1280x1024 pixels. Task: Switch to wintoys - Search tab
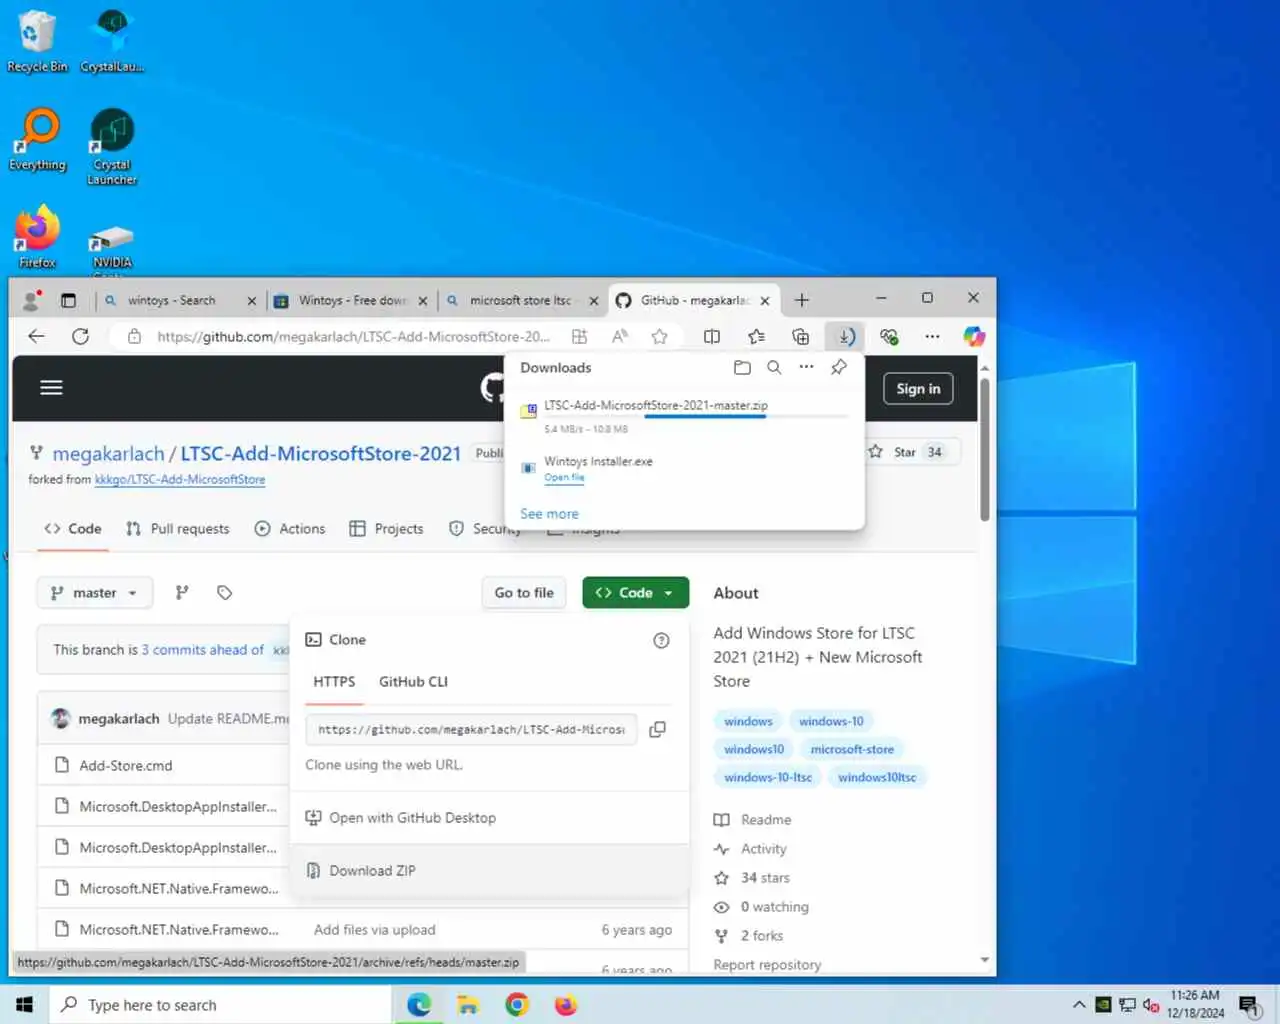pyautogui.click(x=171, y=300)
